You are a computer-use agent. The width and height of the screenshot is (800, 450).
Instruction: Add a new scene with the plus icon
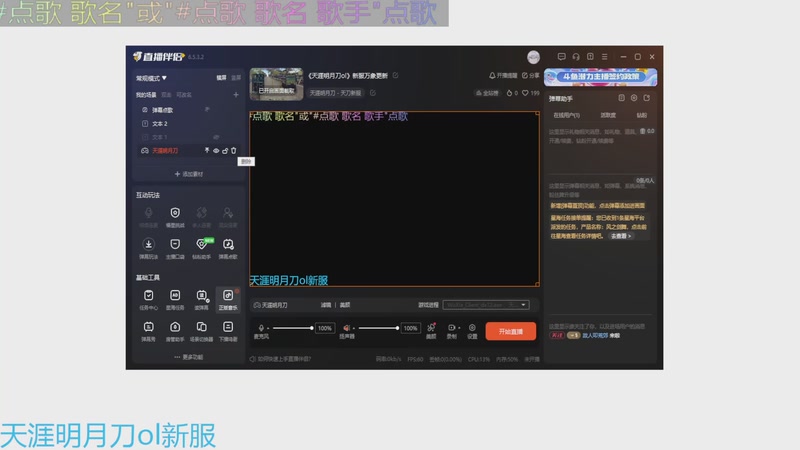tap(236, 94)
